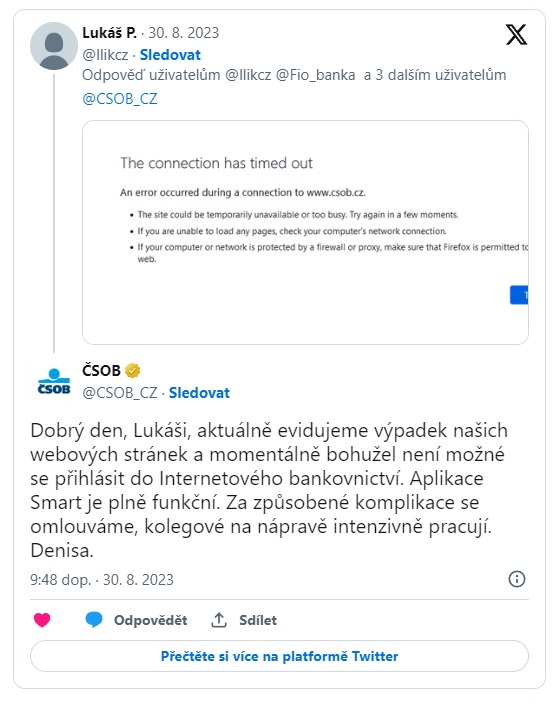Click Lukáš P. grey profile avatar
554x703 pixels.
pos(54,46)
